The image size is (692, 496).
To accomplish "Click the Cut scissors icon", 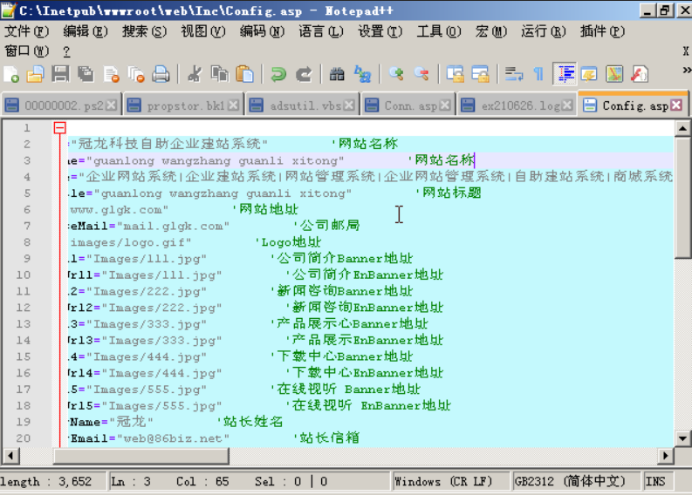I will (194, 74).
